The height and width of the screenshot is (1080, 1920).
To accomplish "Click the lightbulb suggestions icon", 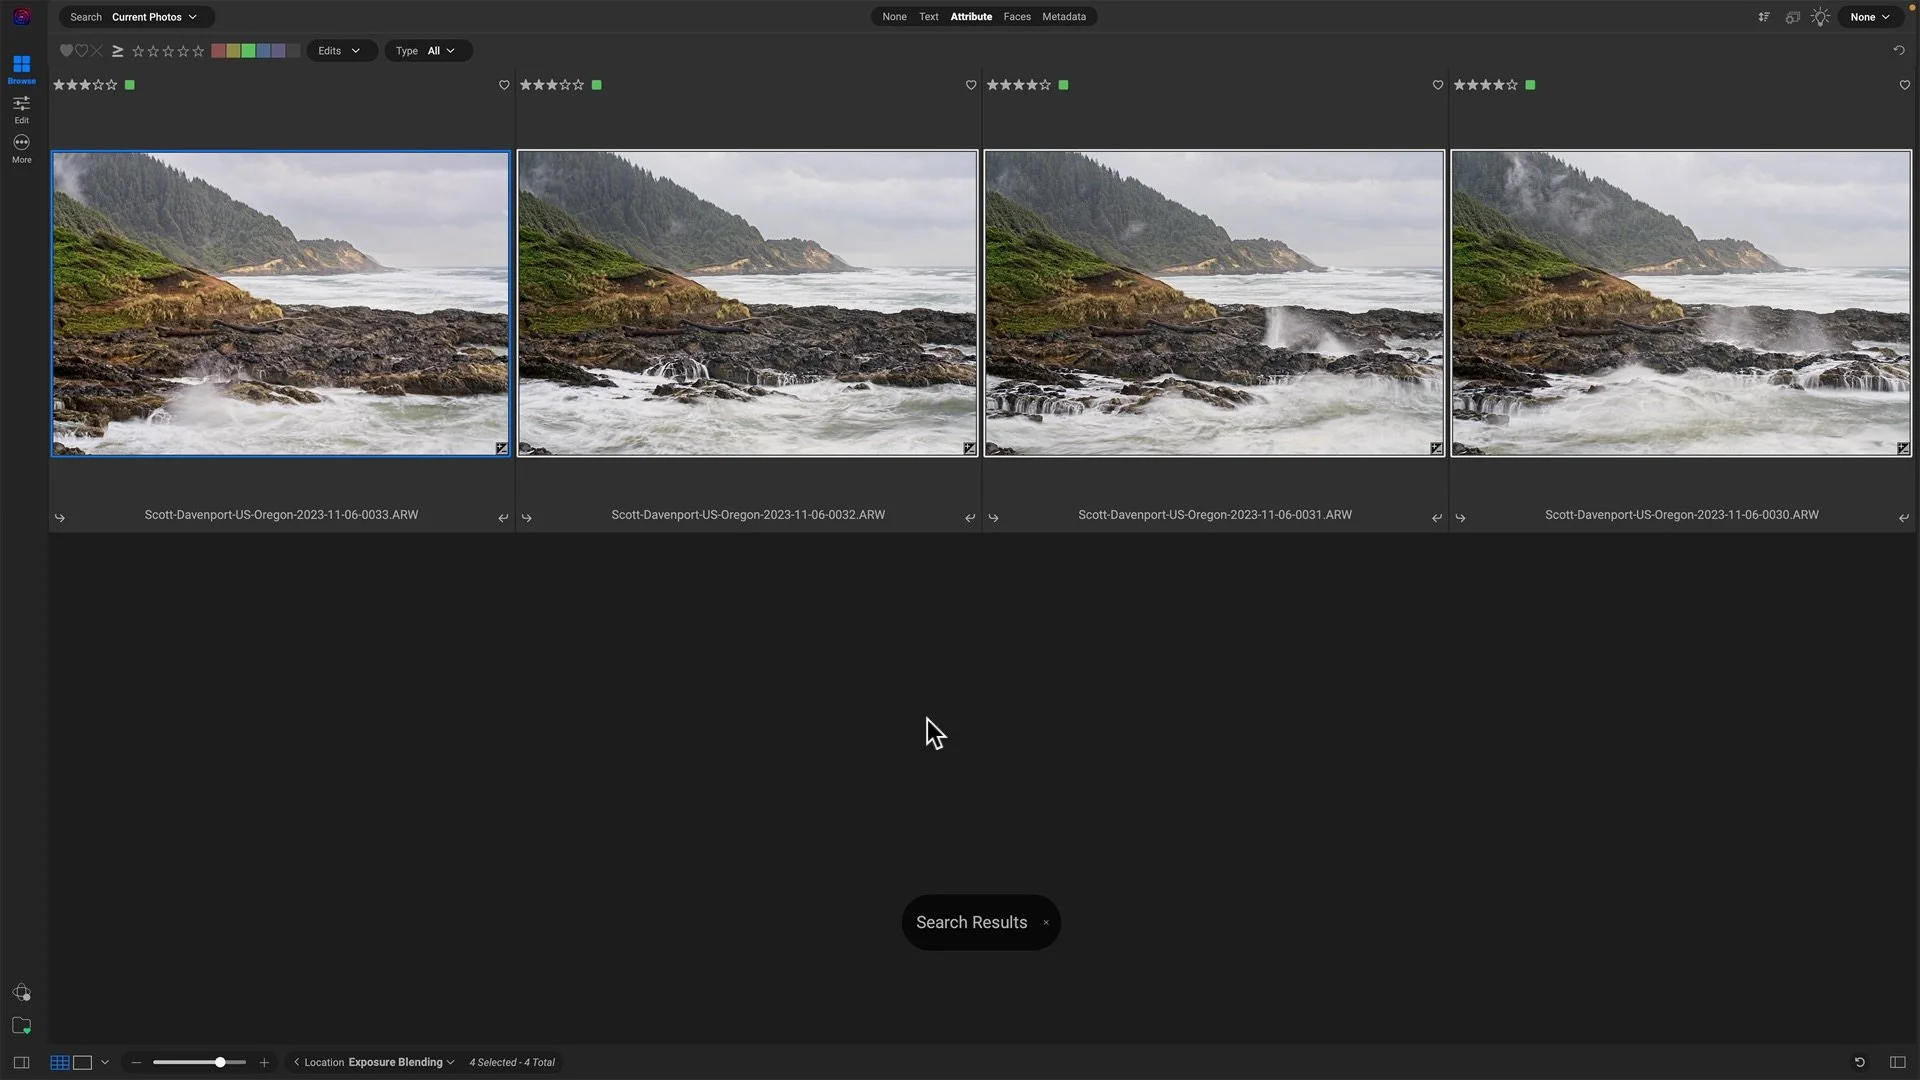I will 1820,17.
